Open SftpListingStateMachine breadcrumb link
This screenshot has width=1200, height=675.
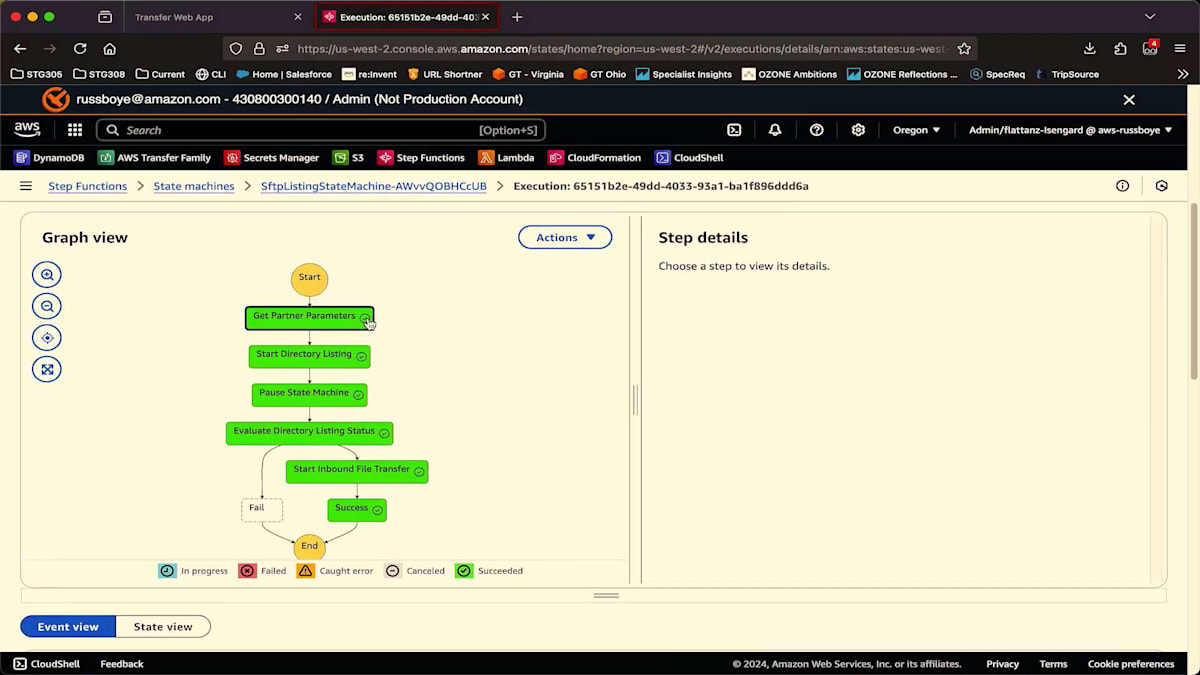click(x=374, y=186)
